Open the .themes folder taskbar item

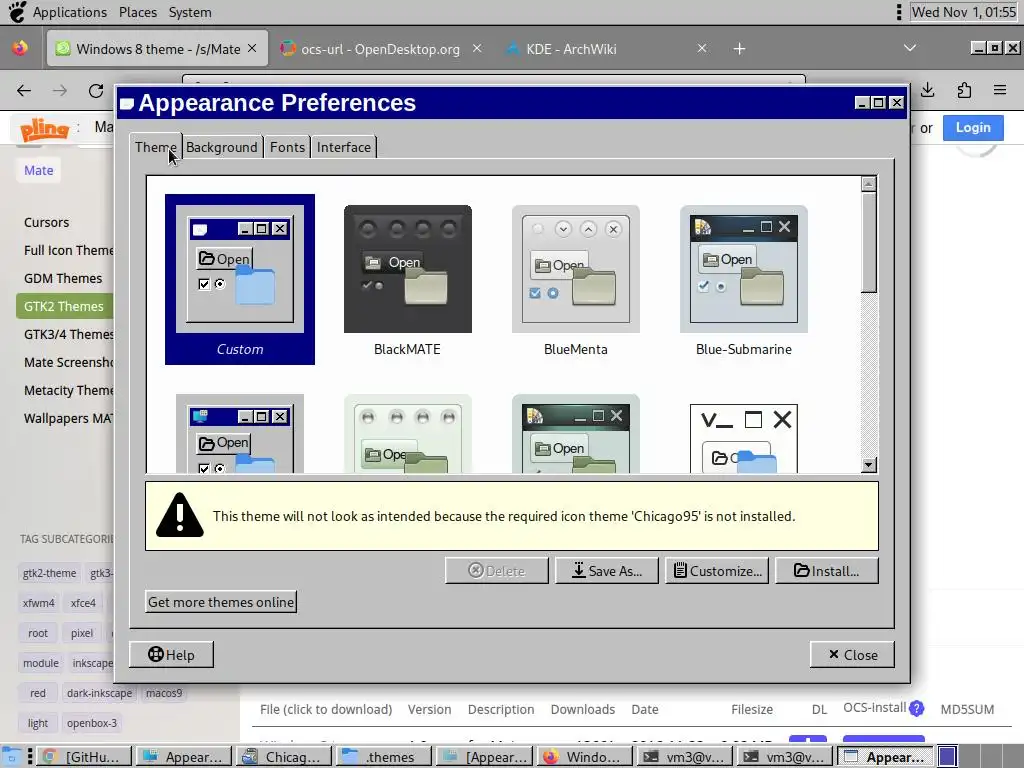pos(384,757)
